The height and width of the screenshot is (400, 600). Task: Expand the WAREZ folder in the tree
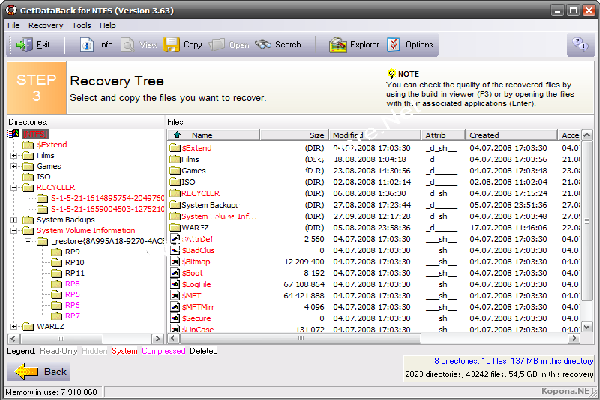[x=14, y=327]
